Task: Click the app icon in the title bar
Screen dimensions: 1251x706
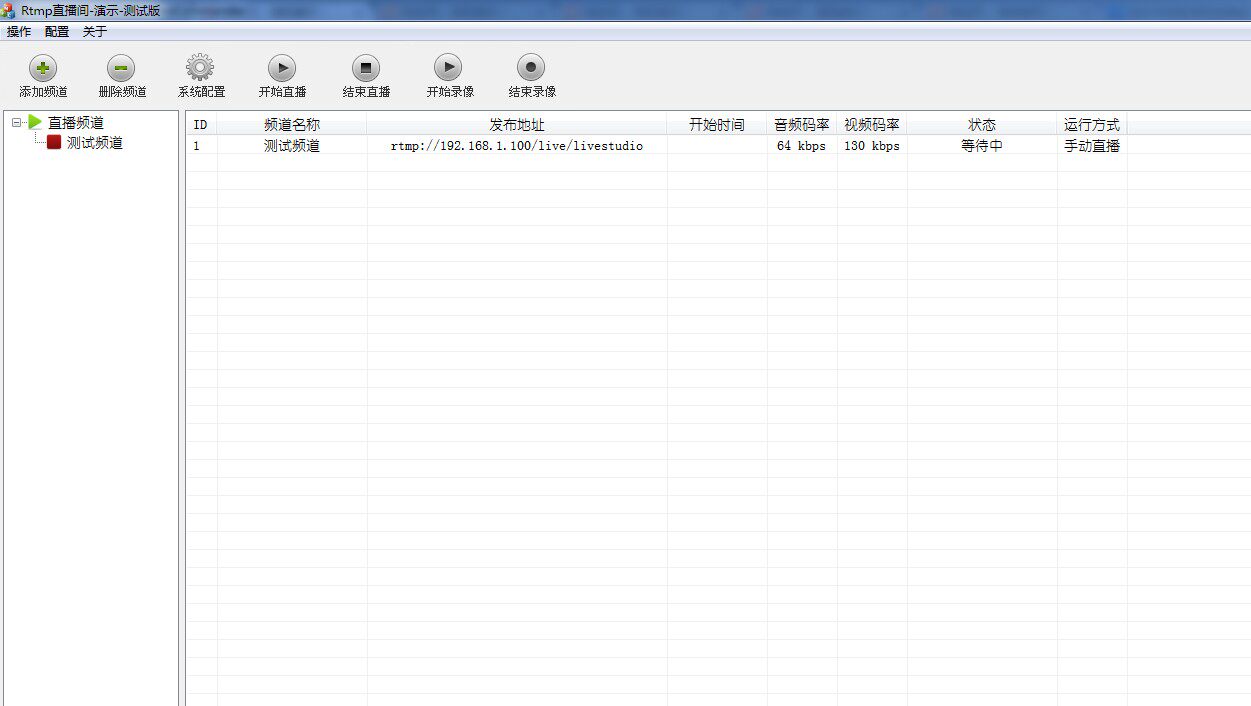Action: [x=9, y=11]
